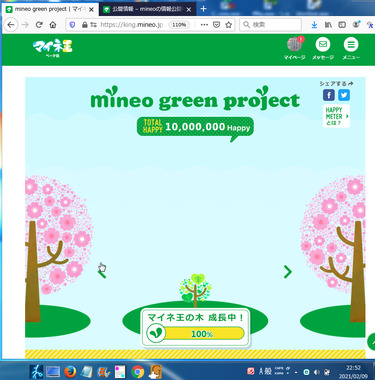Reset the 110% zoom level badge
This screenshot has height=380, width=375.
point(179,25)
